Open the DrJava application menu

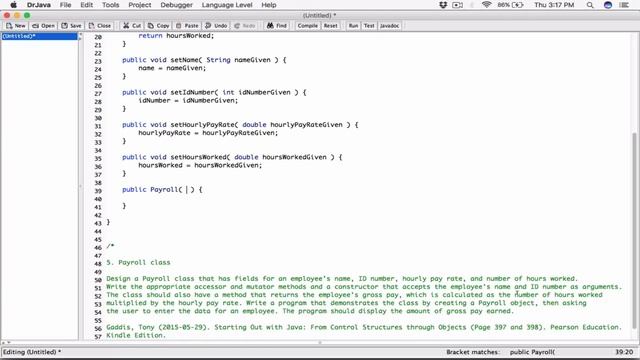38,5
